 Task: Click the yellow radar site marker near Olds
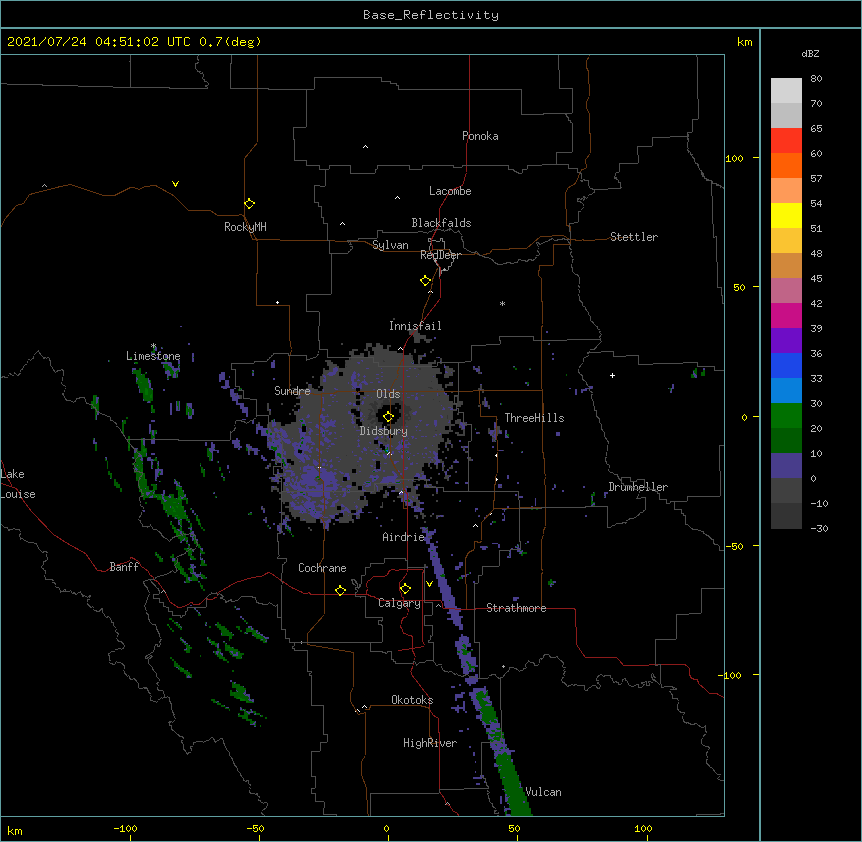[389, 417]
